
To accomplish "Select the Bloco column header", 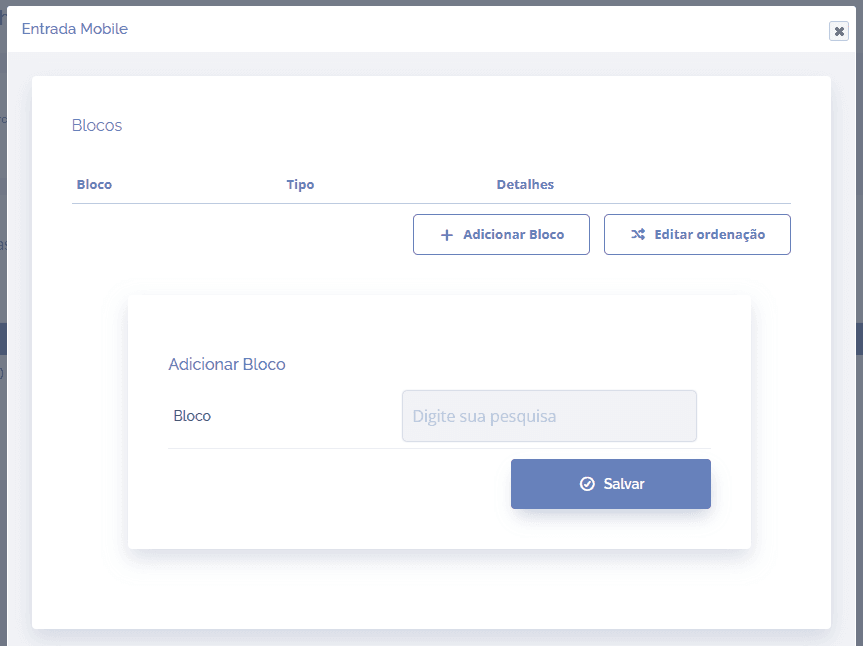I will [x=94, y=184].
